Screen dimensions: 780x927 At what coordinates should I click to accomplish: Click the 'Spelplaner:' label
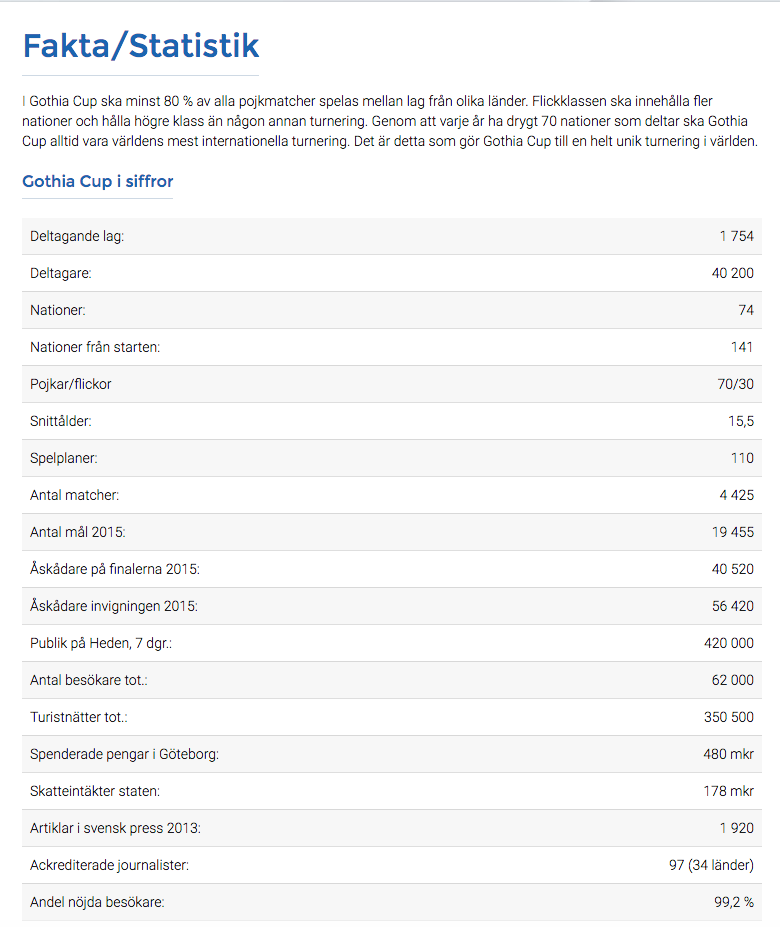pyautogui.click(x=64, y=458)
